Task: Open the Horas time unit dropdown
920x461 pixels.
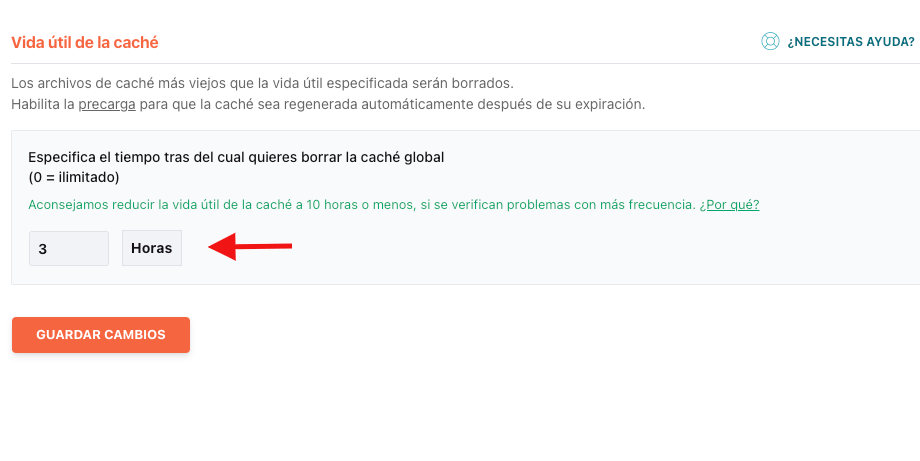Action: coord(152,249)
